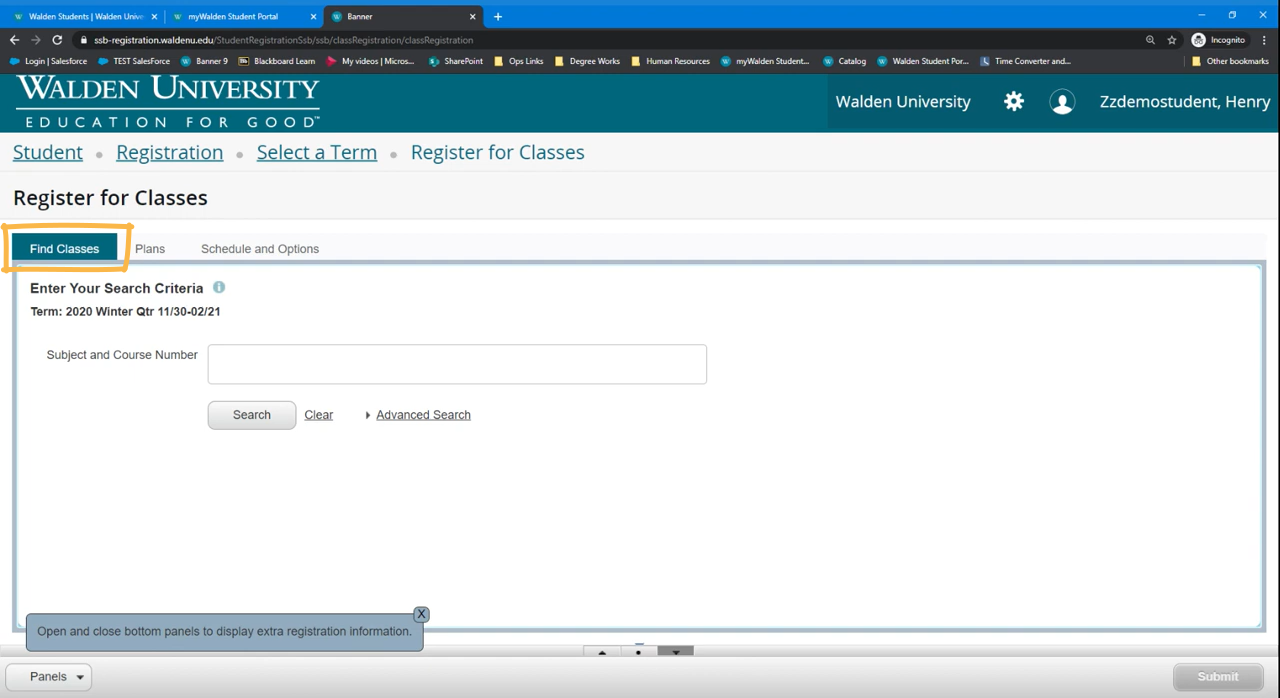Image resolution: width=1280 pixels, height=698 pixels.
Task: Open the Human Resources bookmark folder
Action: tap(670, 61)
